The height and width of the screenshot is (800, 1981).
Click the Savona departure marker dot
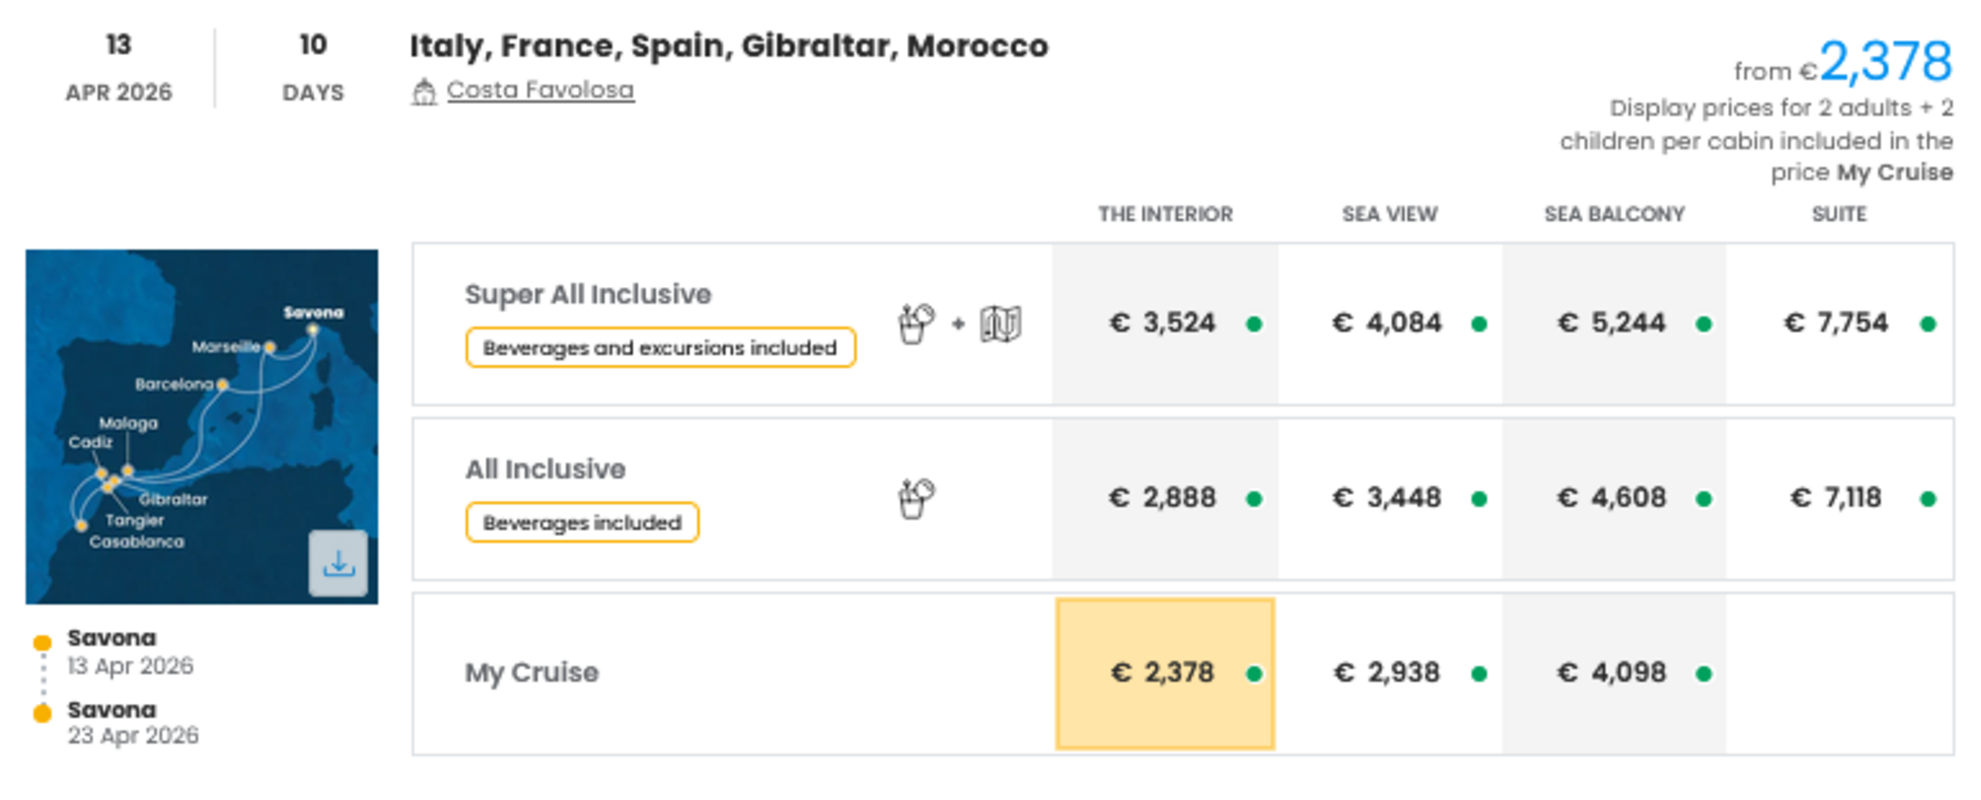(x=42, y=642)
